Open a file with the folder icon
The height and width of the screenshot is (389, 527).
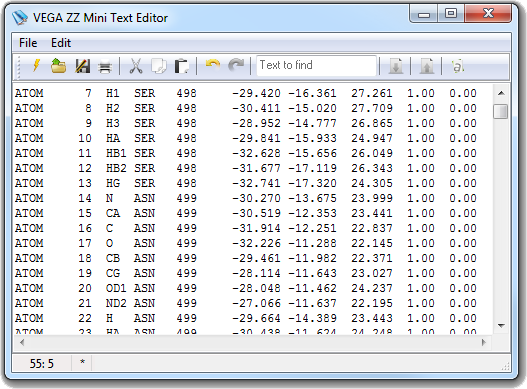(x=58, y=66)
